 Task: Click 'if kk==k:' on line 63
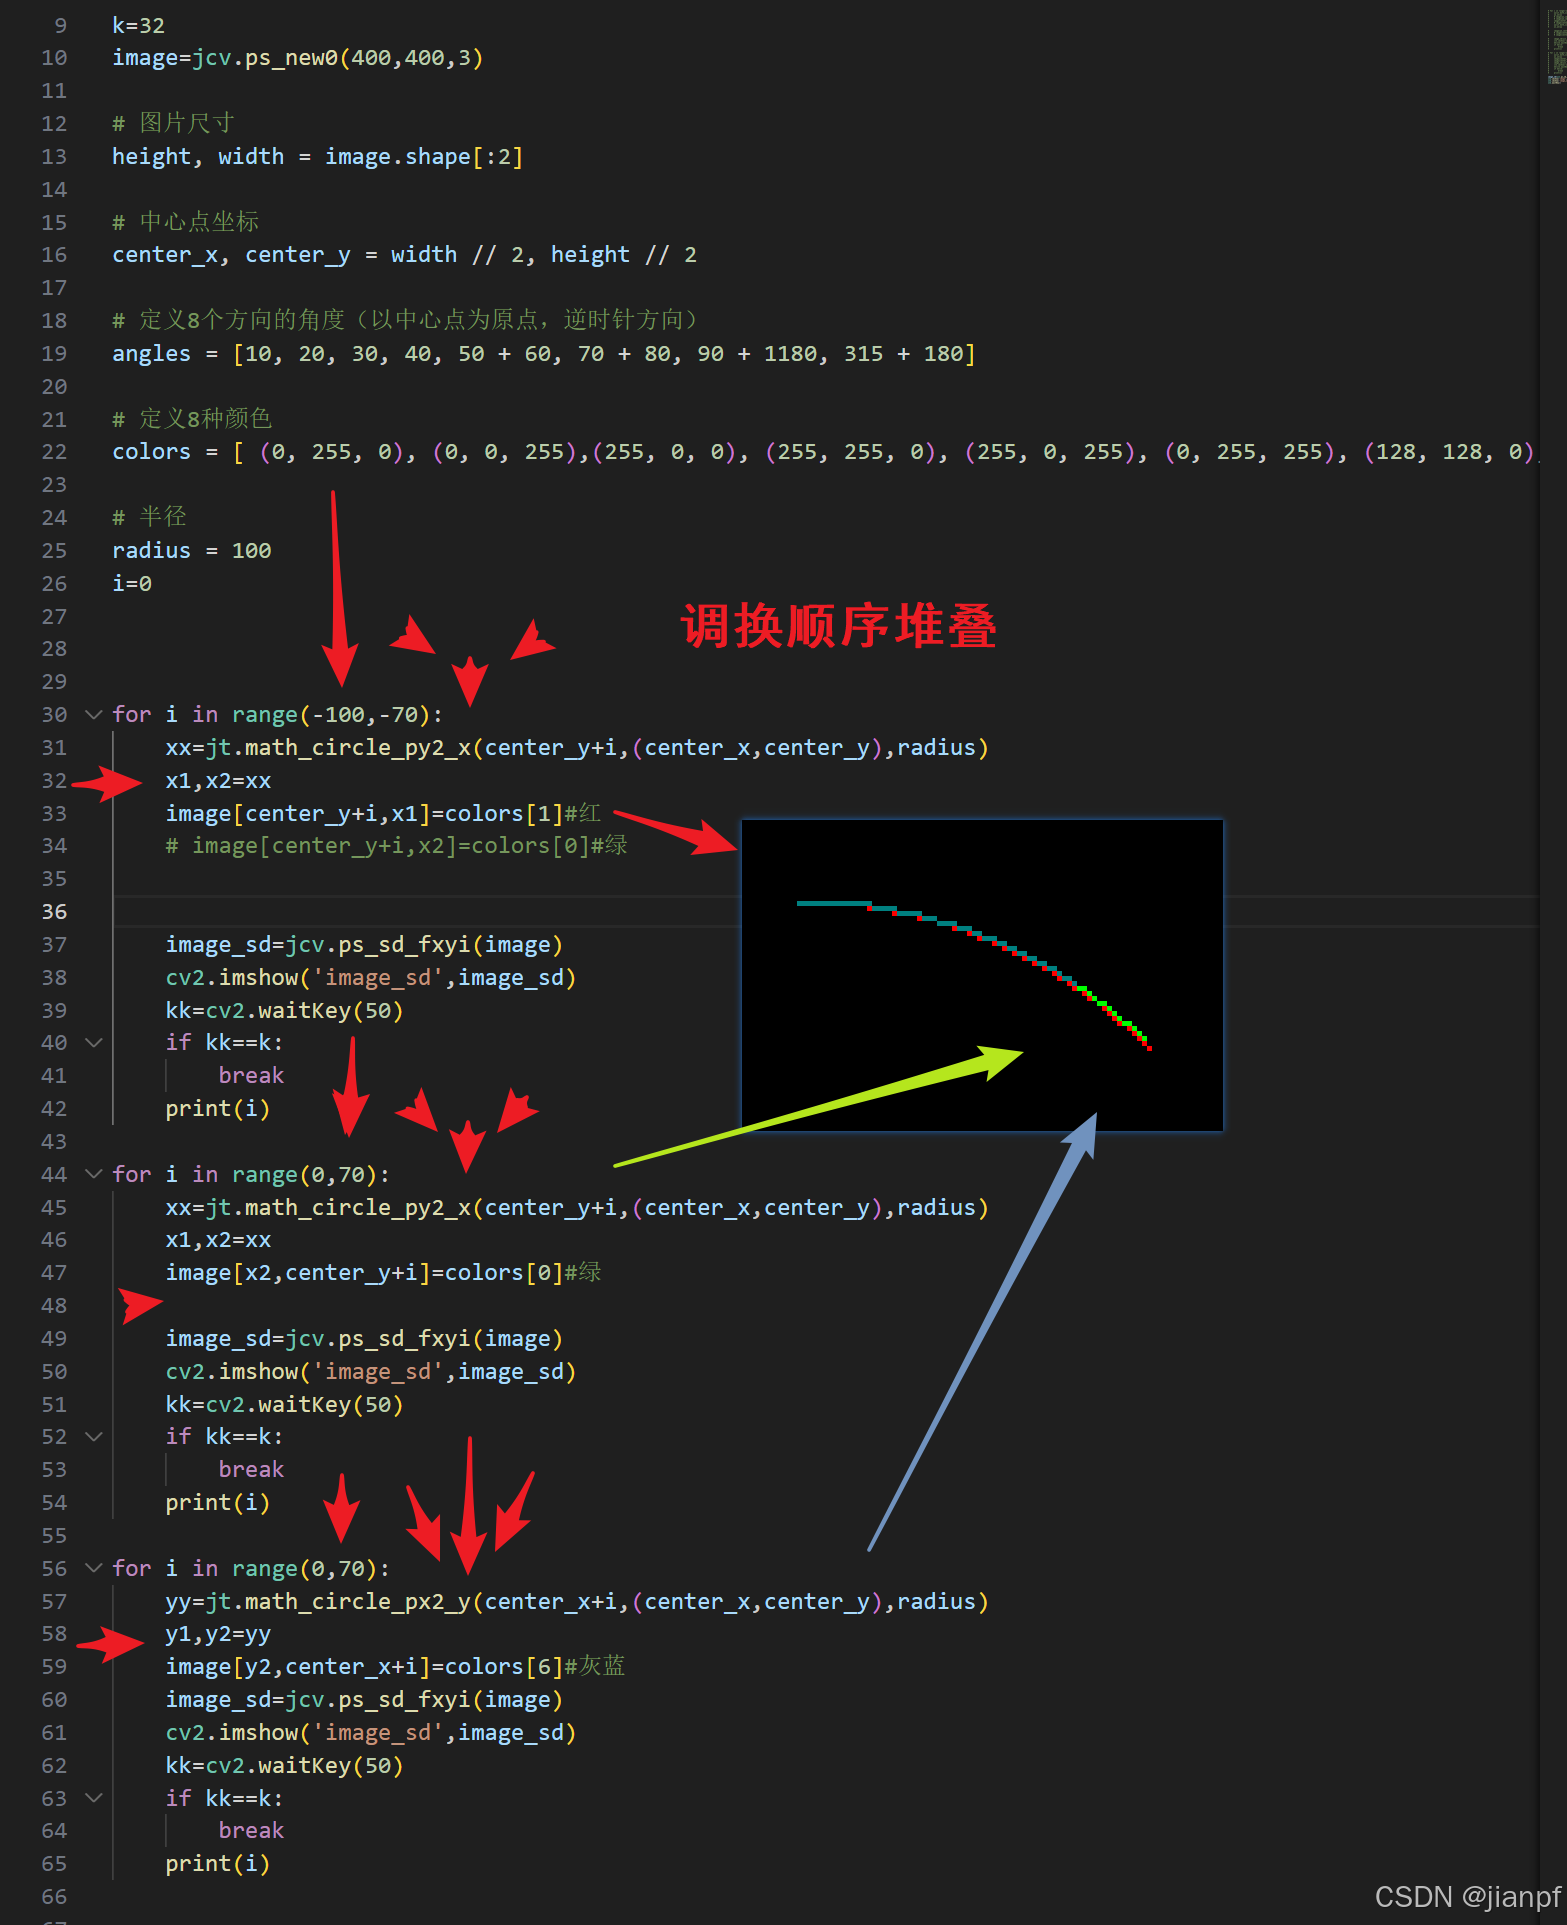point(224,1797)
